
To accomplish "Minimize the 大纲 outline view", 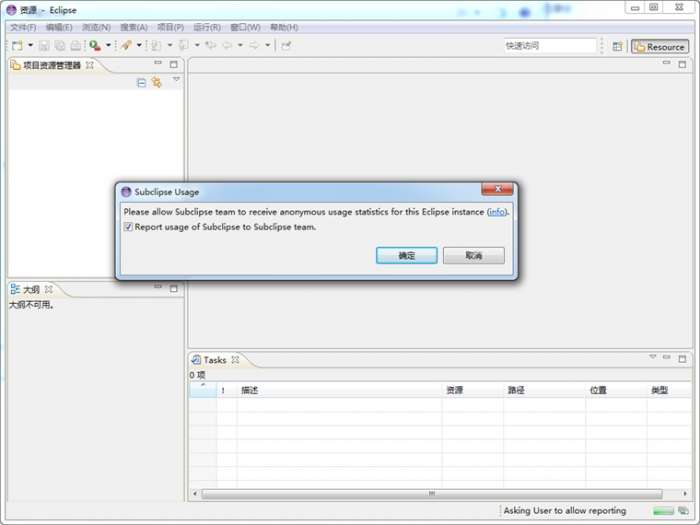I will click(158, 286).
